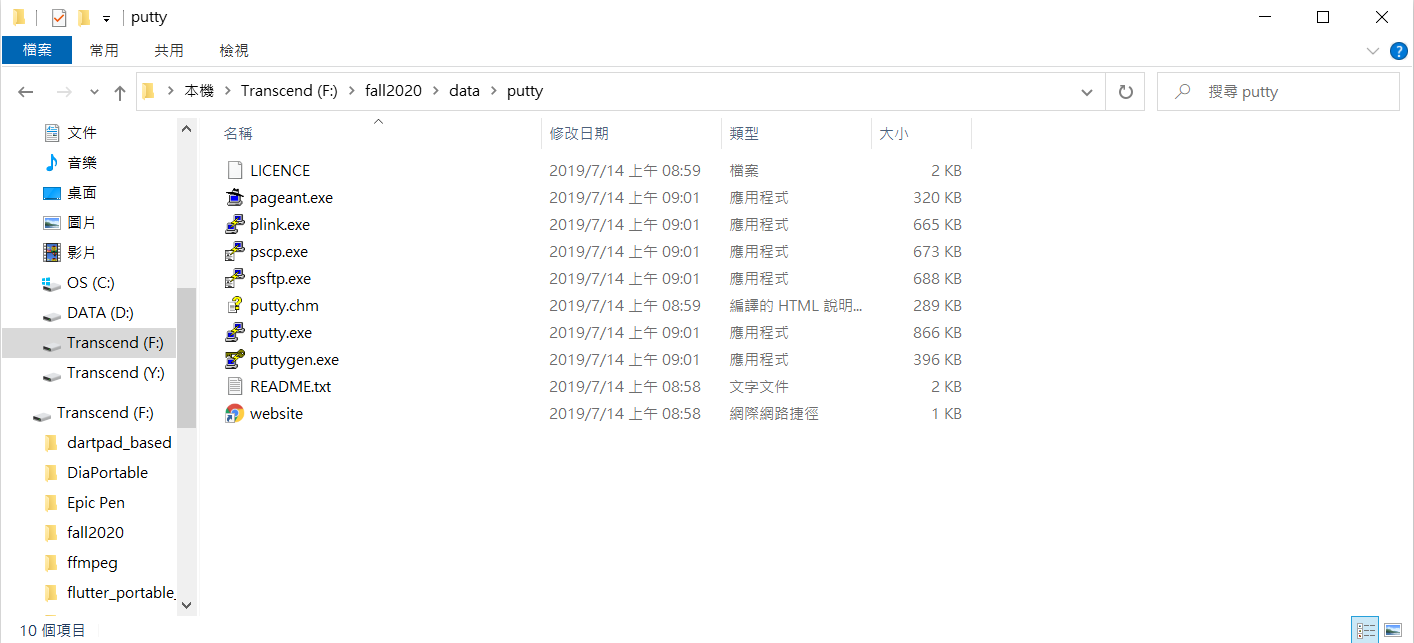Click the putty.exe application icon
Image resolution: width=1414 pixels, height=643 pixels.
(235, 333)
